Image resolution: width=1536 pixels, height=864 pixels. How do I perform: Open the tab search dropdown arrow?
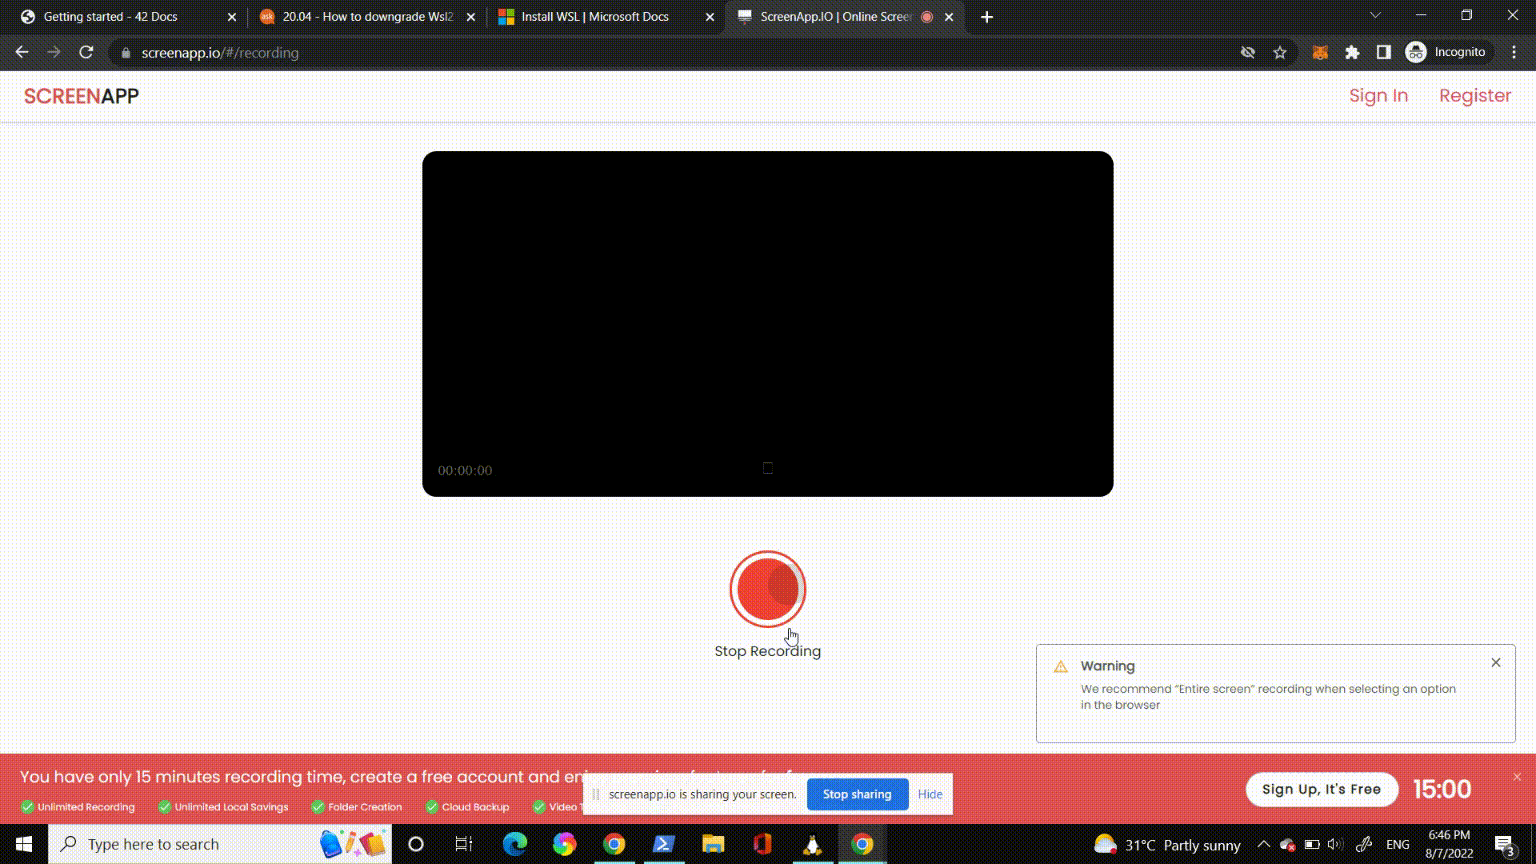1375,15
